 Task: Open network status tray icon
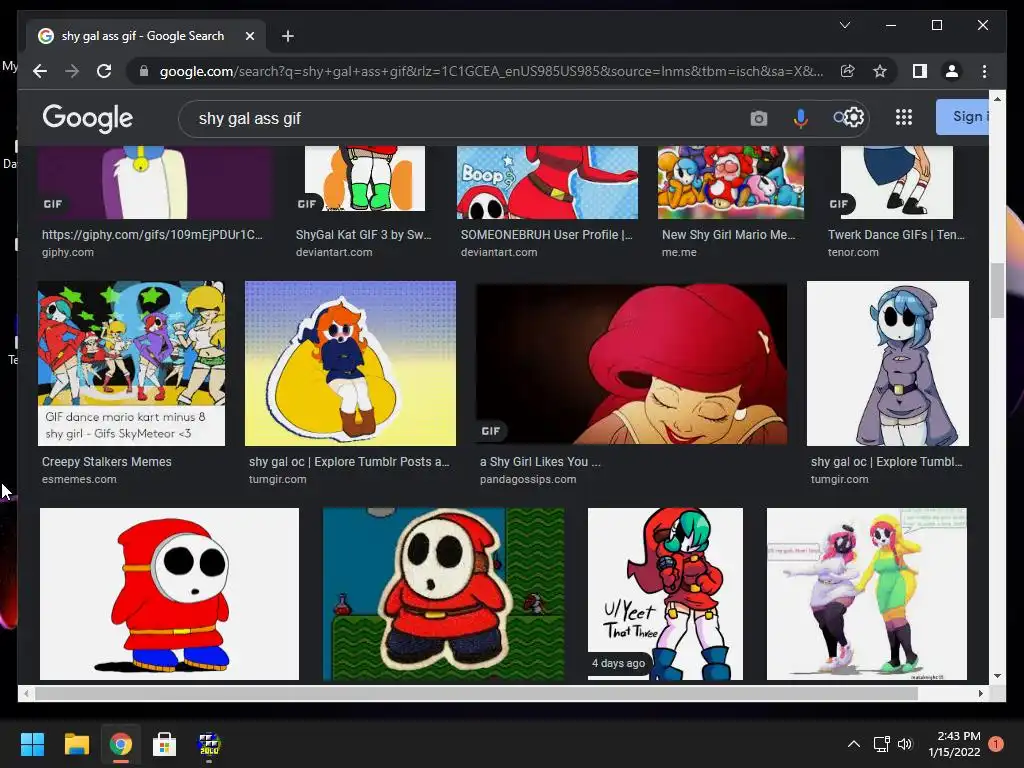tap(882, 744)
